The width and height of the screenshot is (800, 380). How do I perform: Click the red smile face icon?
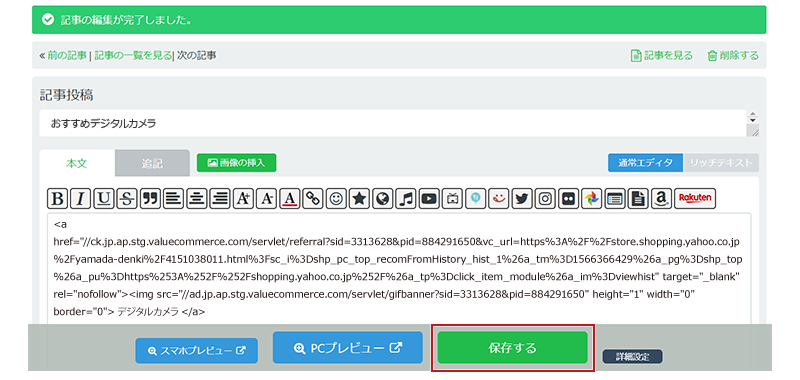pyautogui.click(x=498, y=199)
